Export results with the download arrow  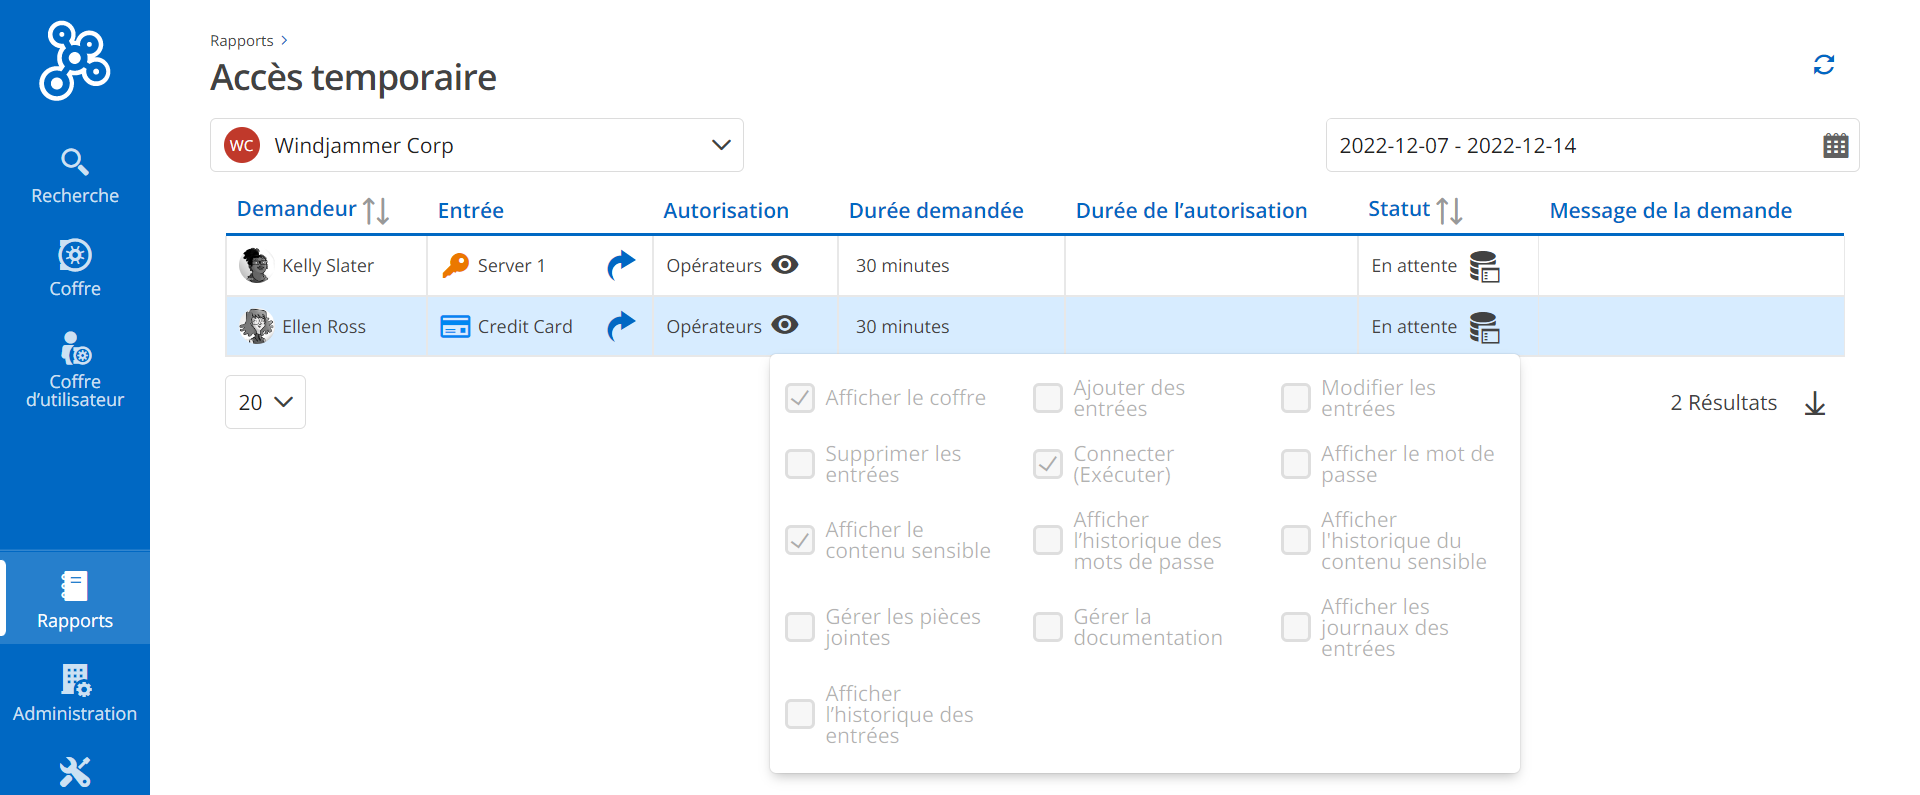pyautogui.click(x=1815, y=403)
